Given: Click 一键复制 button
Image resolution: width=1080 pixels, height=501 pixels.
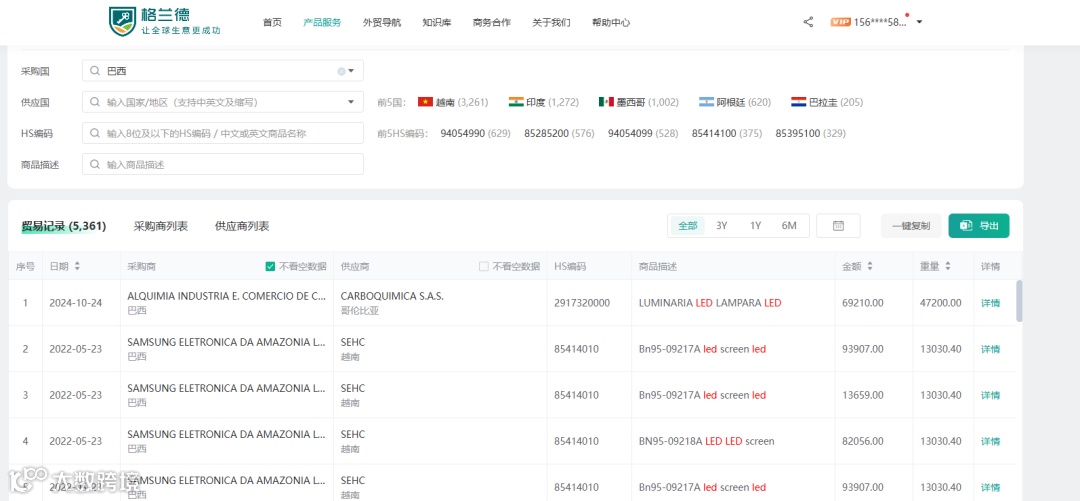Looking at the screenshot, I should [x=911, y=225].
